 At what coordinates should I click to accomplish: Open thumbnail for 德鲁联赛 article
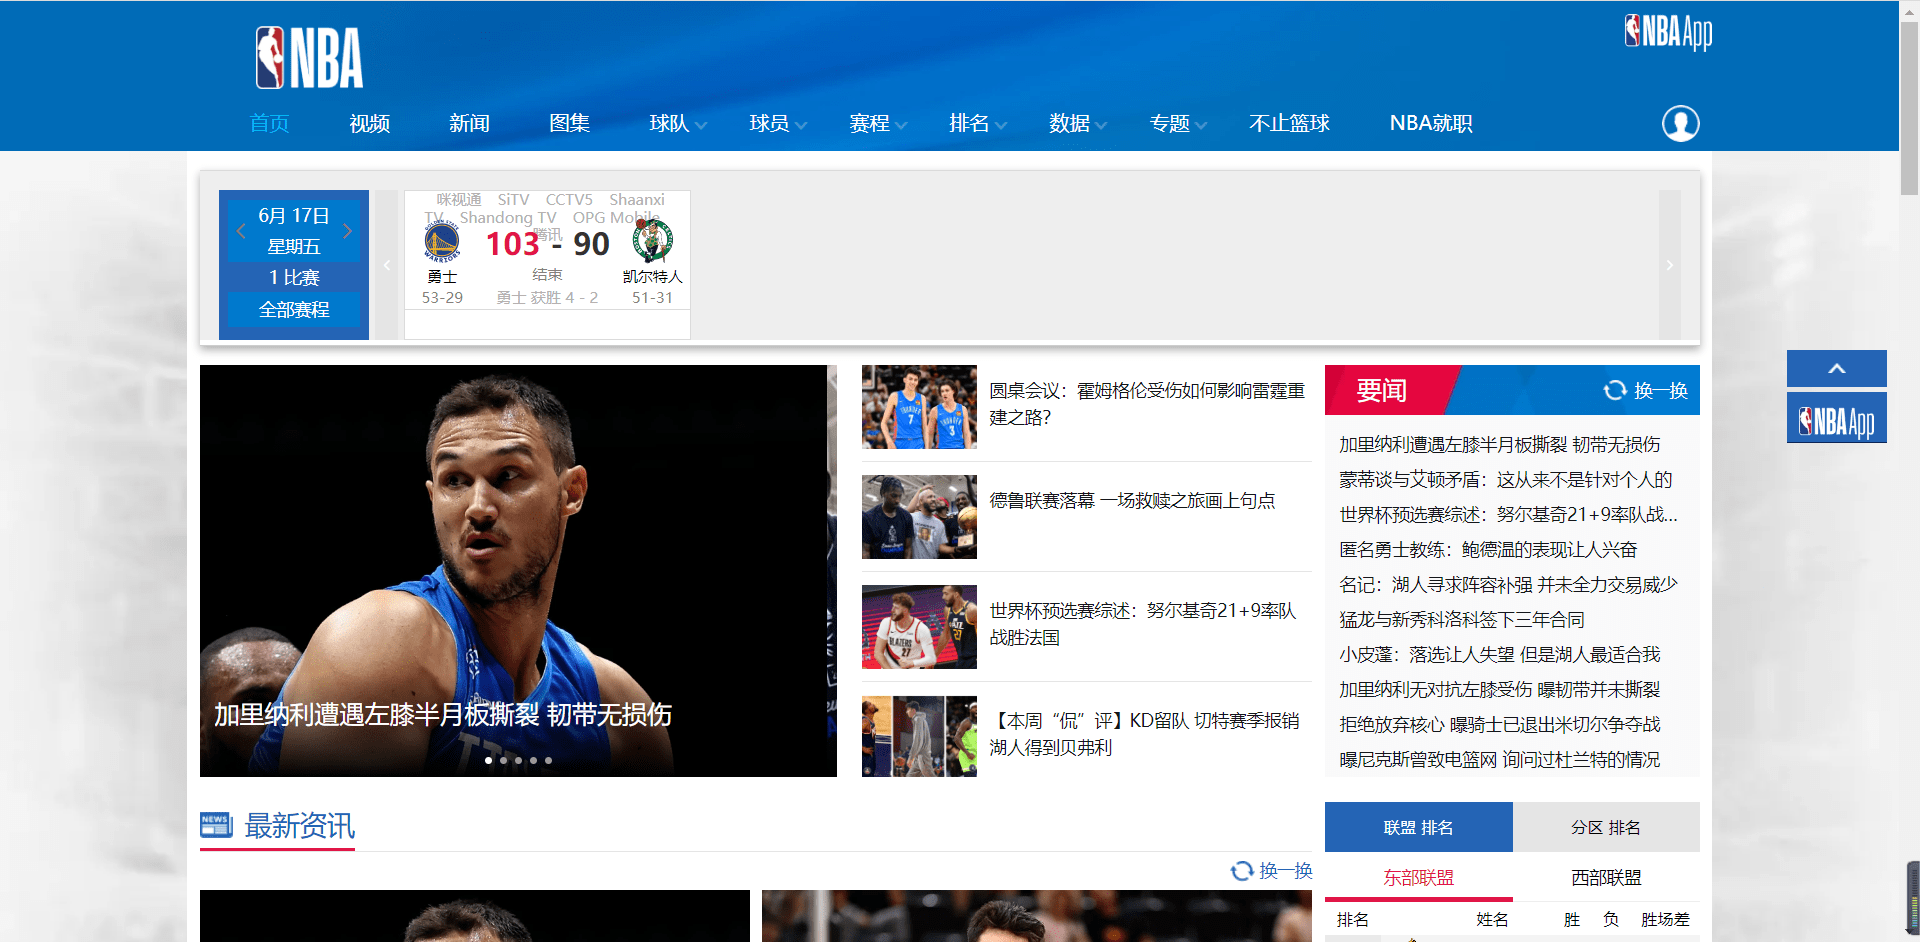(919, 517)
